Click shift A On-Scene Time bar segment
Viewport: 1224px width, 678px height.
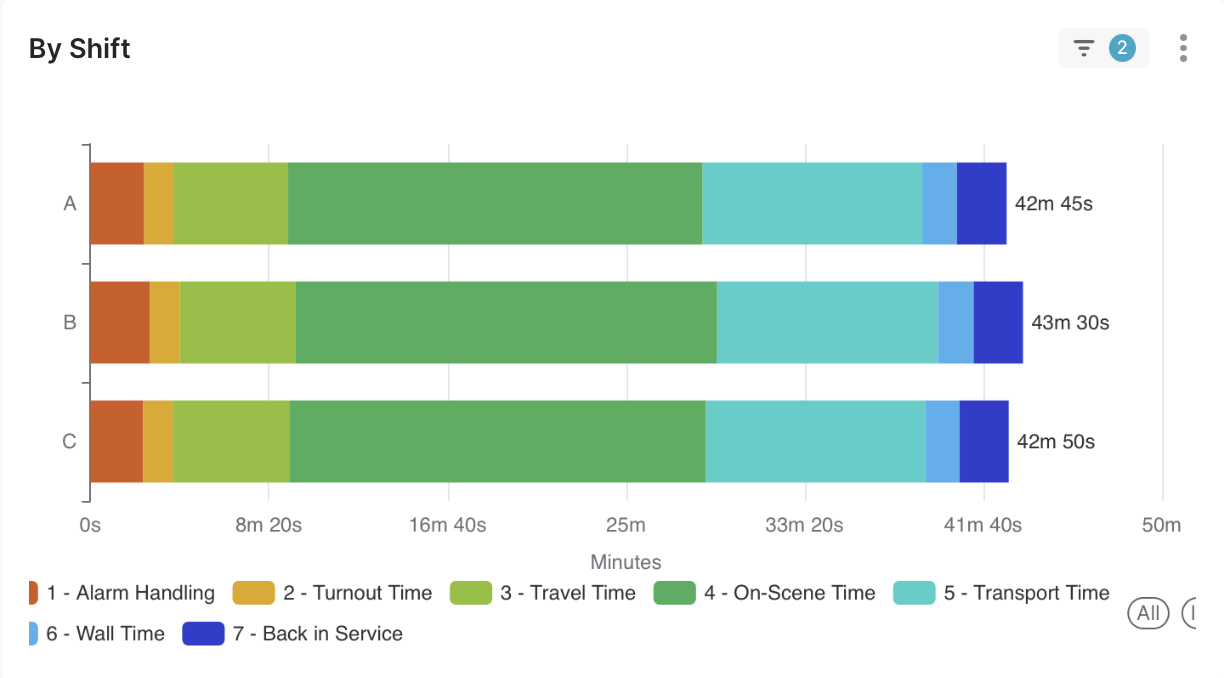click(x=495, y=203)
